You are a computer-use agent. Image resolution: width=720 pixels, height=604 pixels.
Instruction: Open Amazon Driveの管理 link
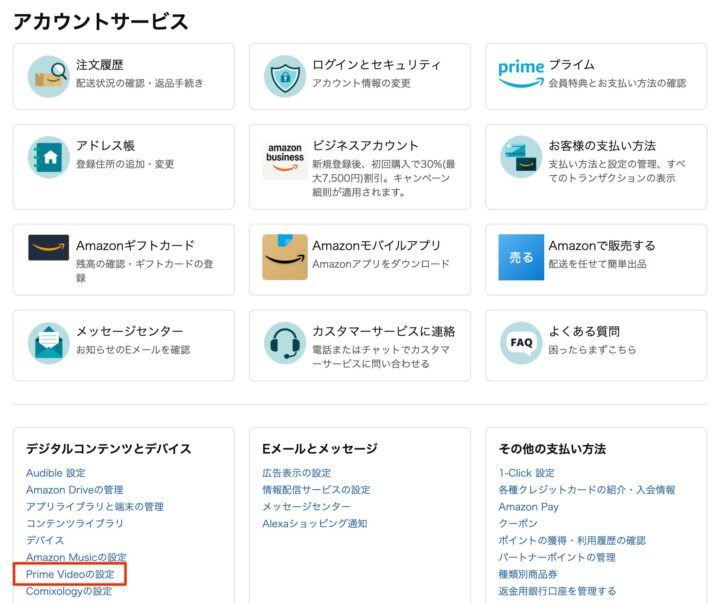(75, 490)
